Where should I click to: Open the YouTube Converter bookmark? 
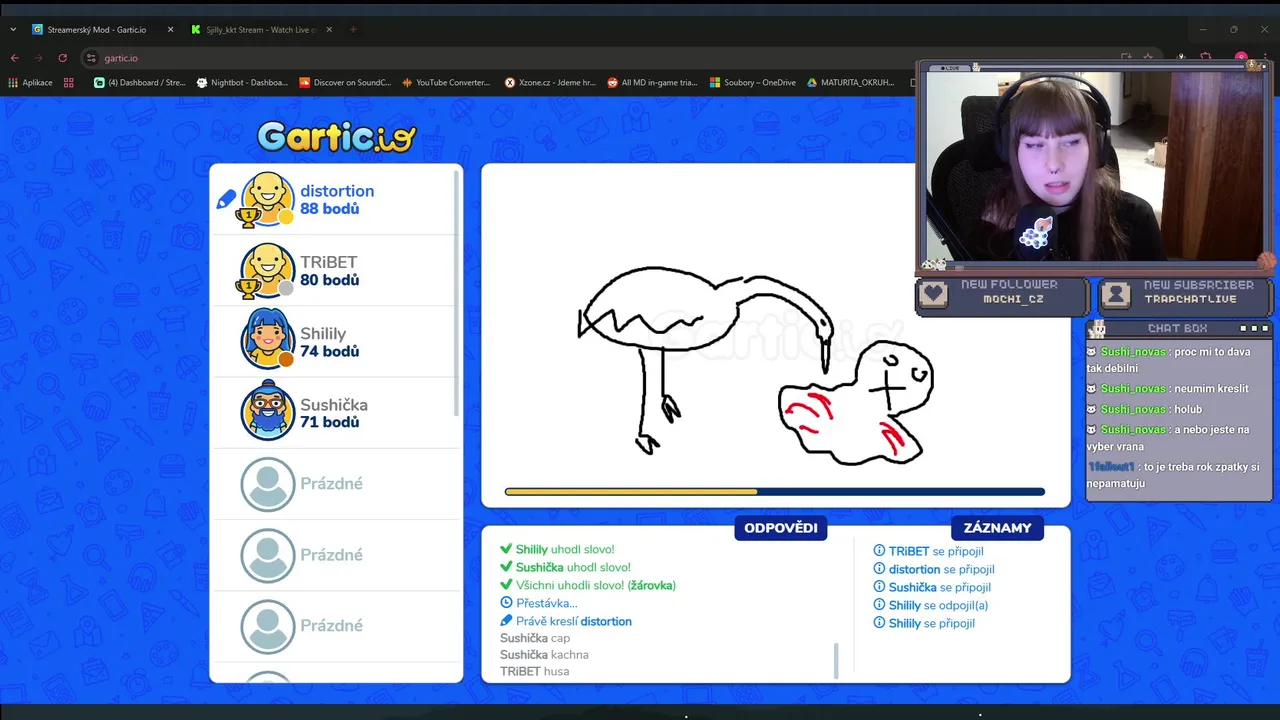(x=446, y=83)
